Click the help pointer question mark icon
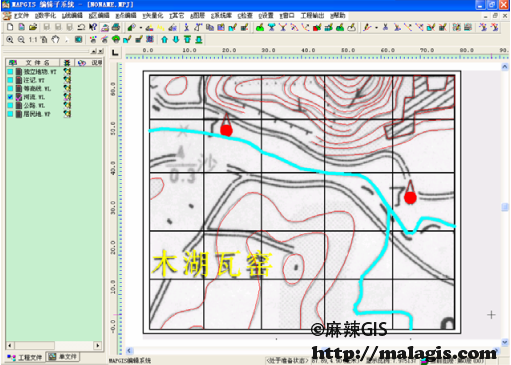This screenshot has width=511, height=365. 93,27
